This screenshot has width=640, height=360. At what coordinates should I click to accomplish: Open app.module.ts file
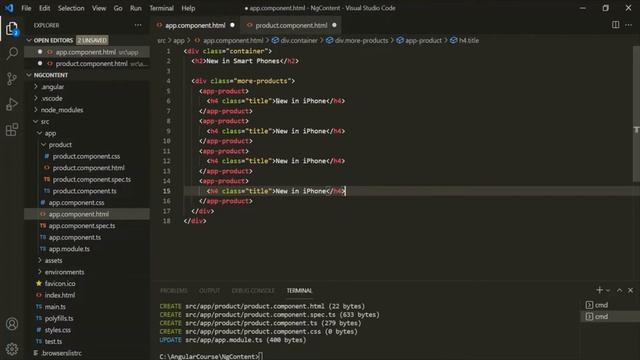(69, 249)
